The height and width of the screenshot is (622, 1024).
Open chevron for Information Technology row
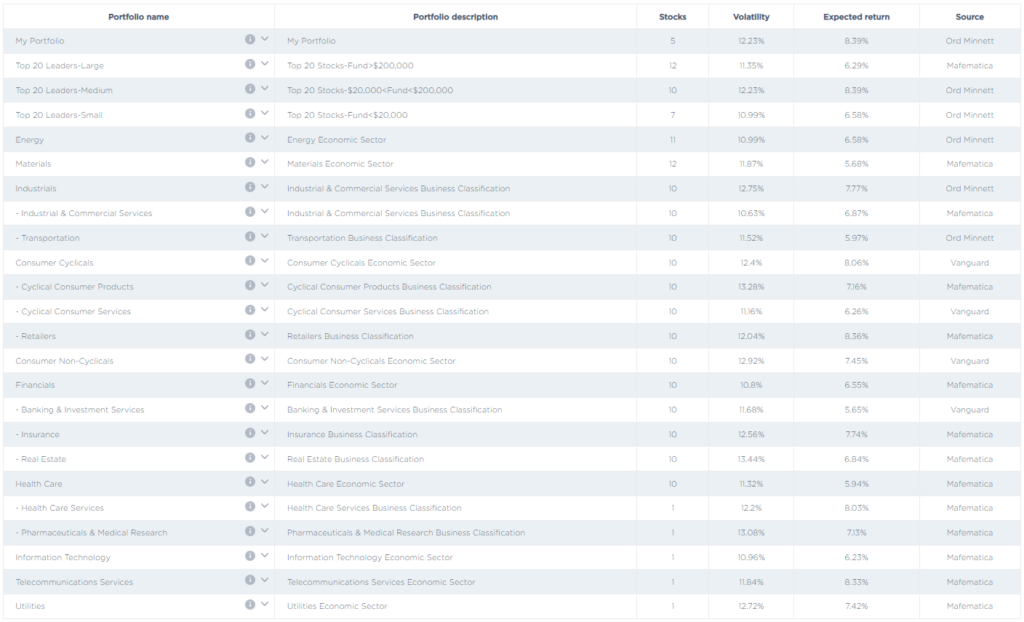pos(264,555)
